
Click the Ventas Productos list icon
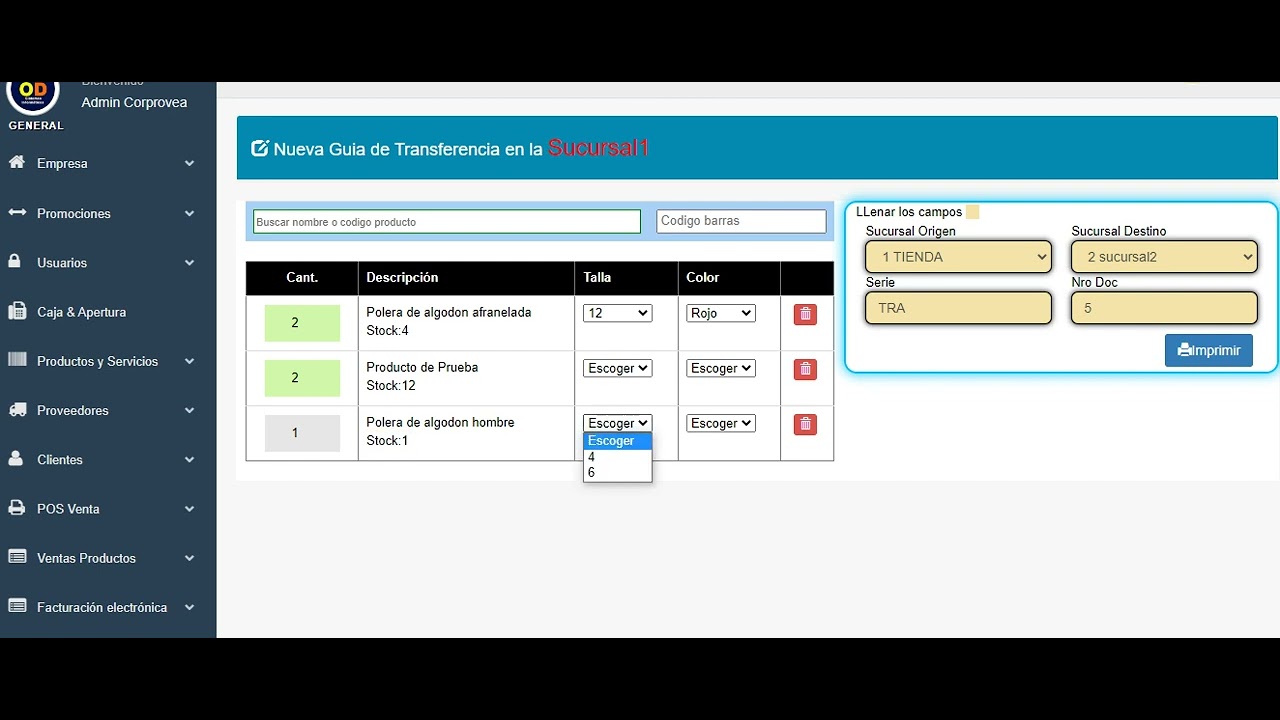click(x=17, y=557)
